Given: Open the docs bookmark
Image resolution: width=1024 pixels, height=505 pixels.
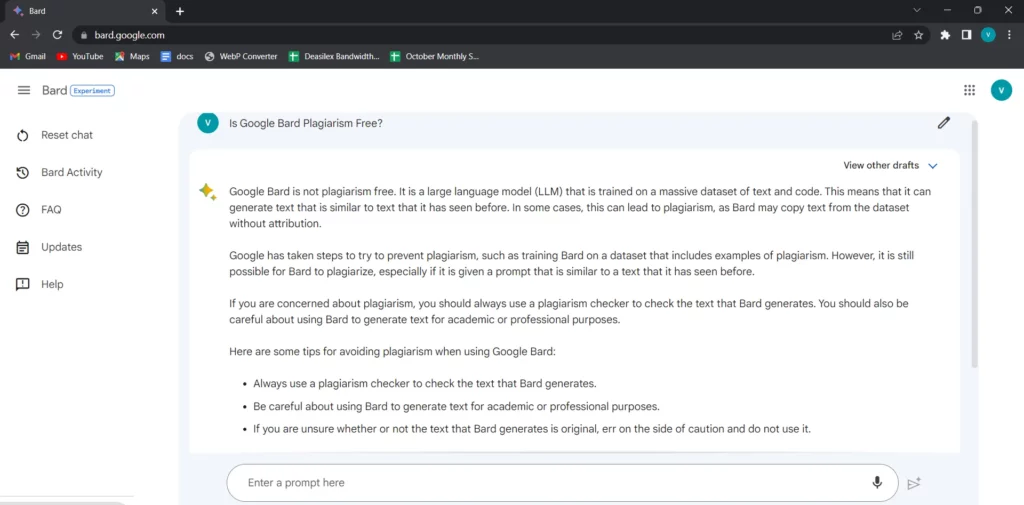Looking at the screenshot, I should tap(177, 56).
